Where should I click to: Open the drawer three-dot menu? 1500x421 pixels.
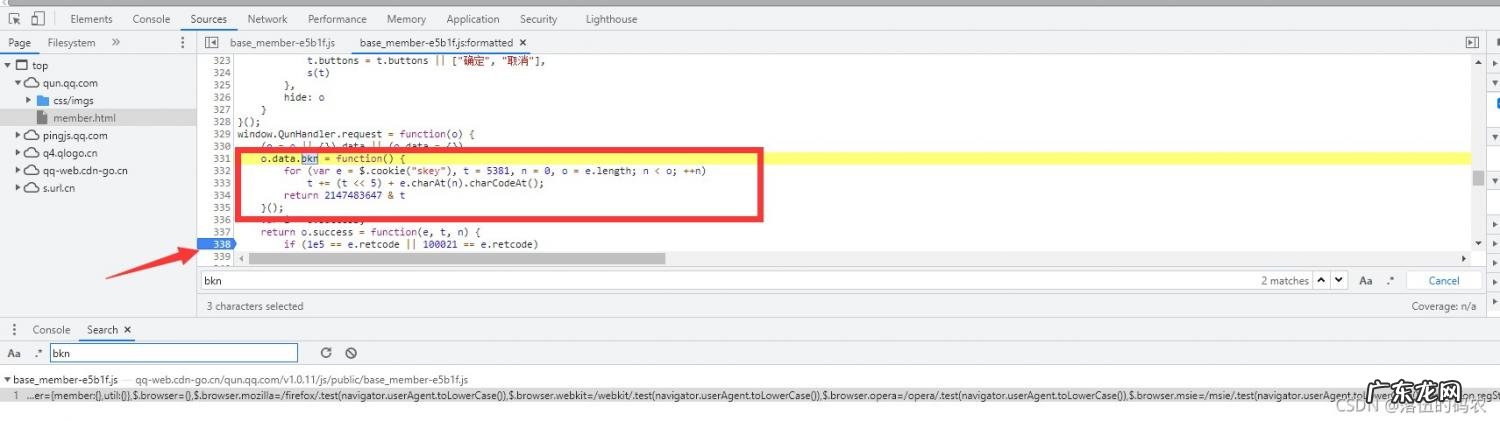14,330
